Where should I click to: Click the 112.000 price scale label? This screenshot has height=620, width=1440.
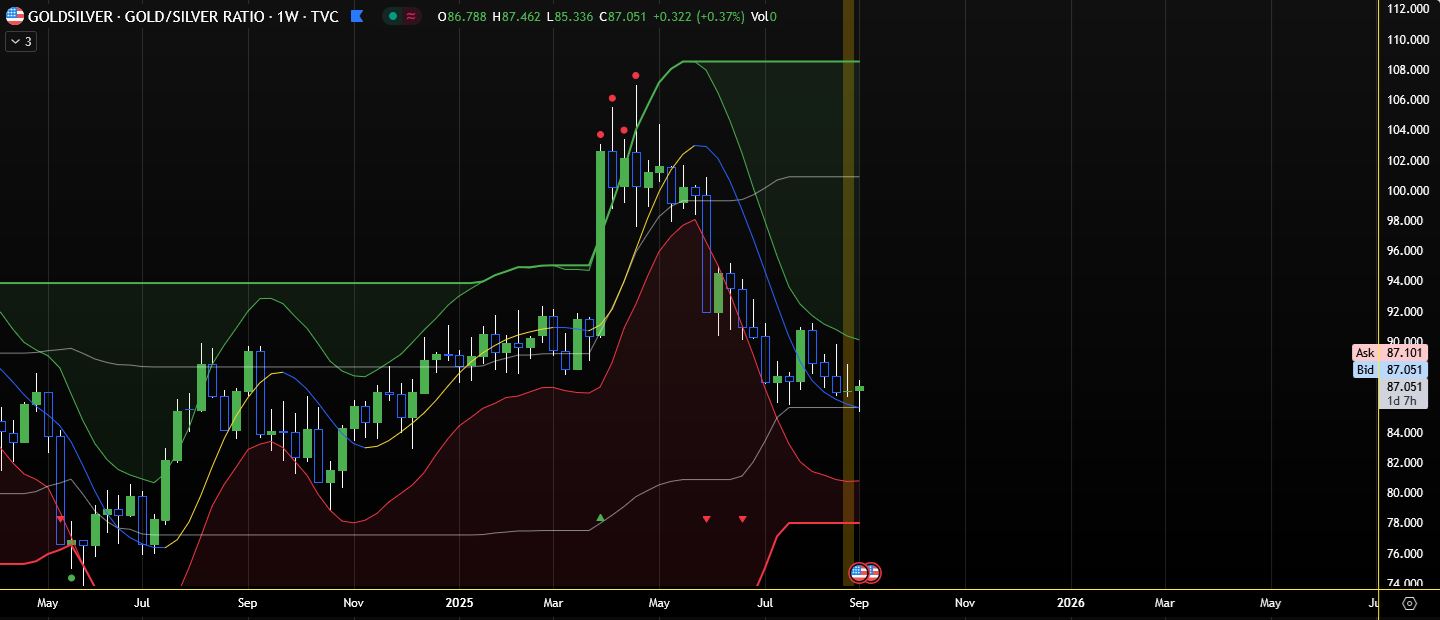[x=1406, y=9]
